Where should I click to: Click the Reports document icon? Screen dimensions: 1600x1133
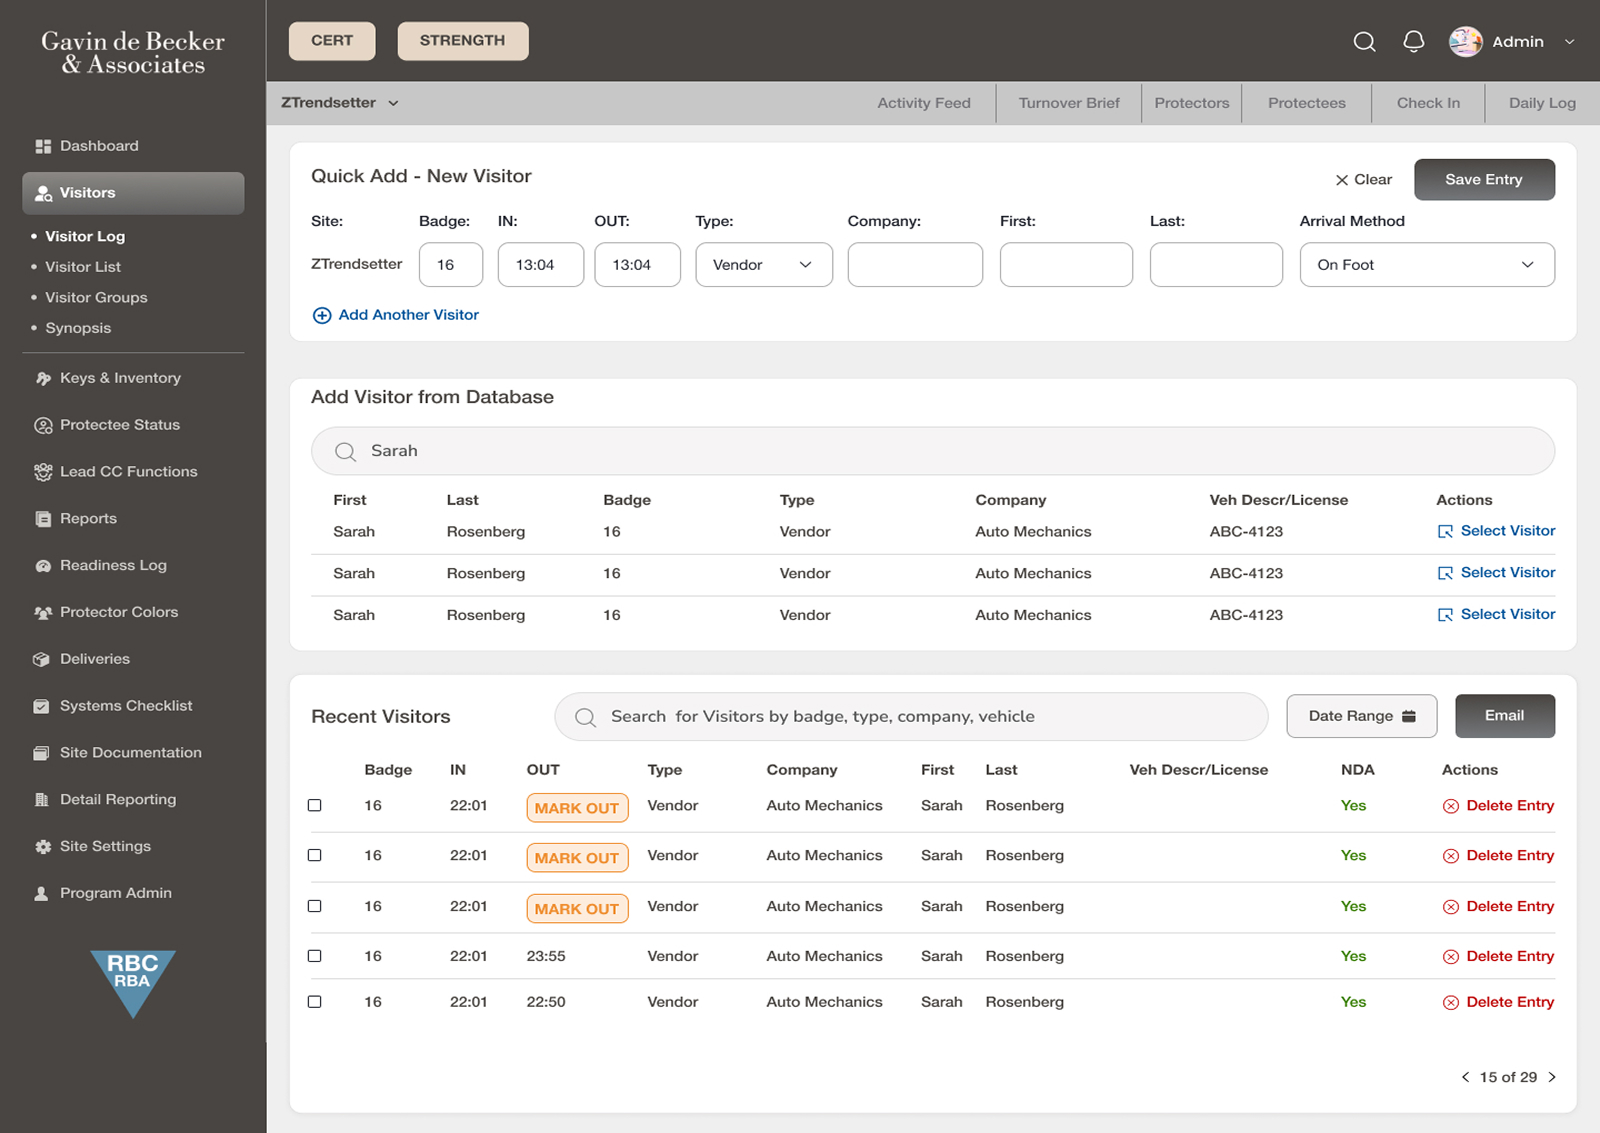(x=42, y=518)
